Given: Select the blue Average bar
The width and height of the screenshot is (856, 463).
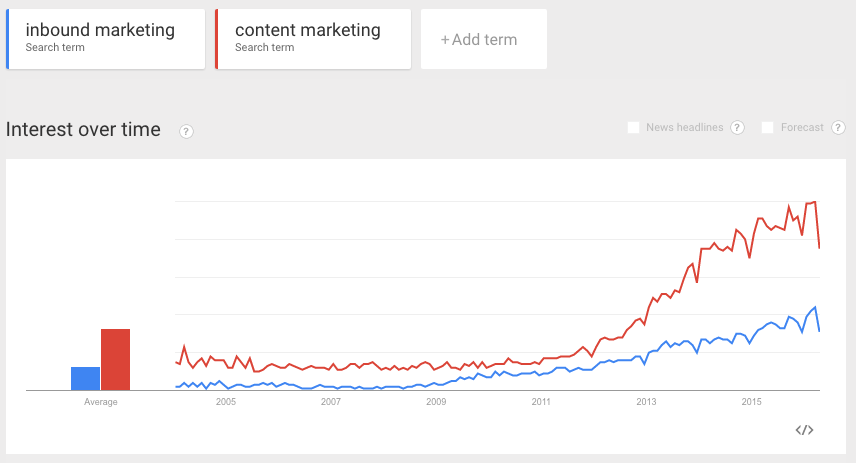Looking at the screenshot, I should tap(86, 378).
